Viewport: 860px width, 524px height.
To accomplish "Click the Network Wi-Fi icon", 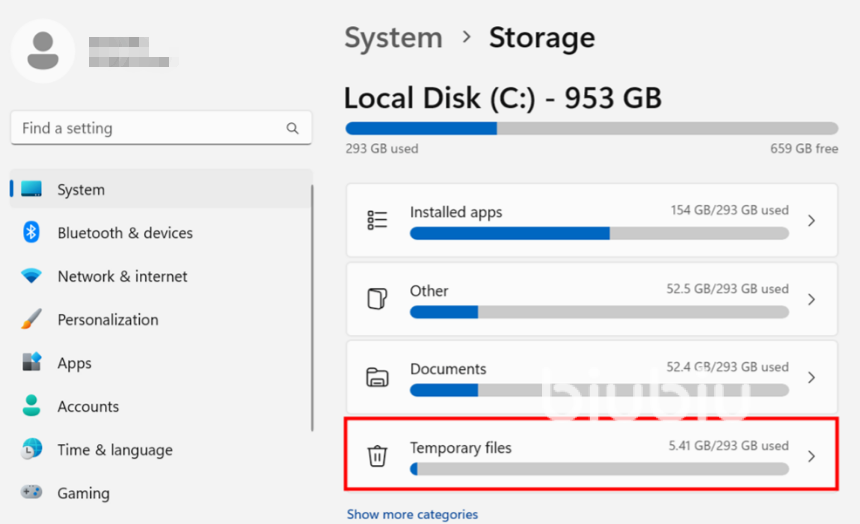I will (31, 276).
